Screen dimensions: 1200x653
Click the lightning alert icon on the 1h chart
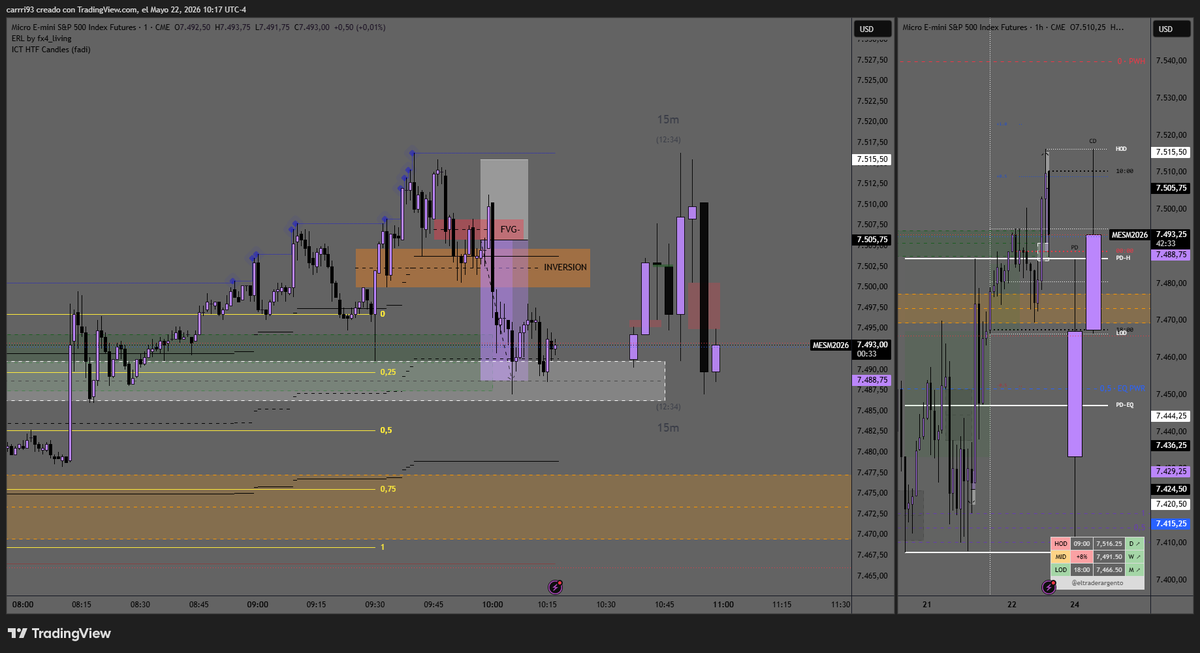coord(1048,587)
